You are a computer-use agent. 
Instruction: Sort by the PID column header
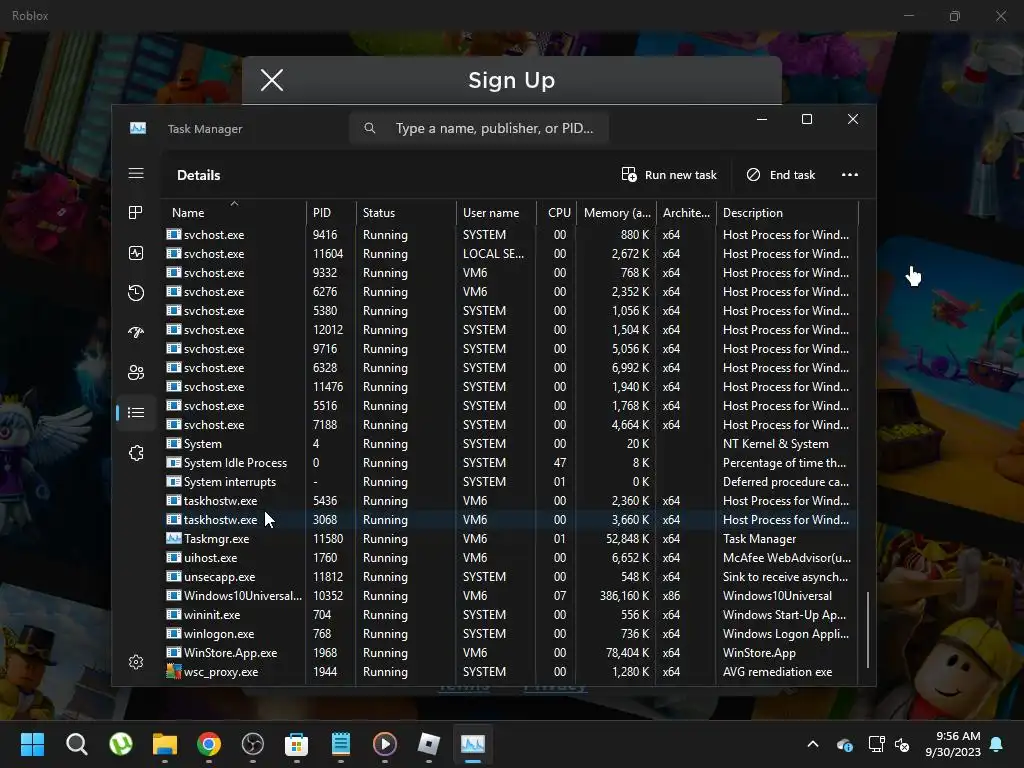point(331,212)
